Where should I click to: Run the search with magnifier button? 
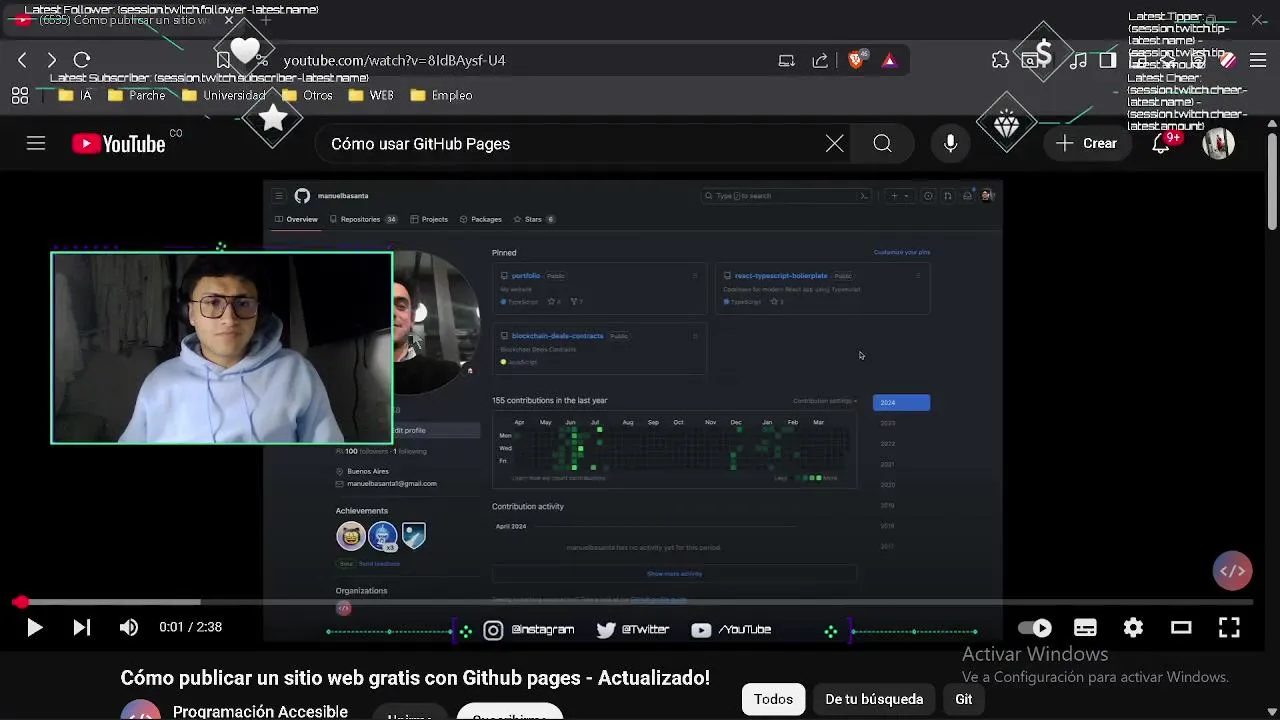(x=882, y=144)
